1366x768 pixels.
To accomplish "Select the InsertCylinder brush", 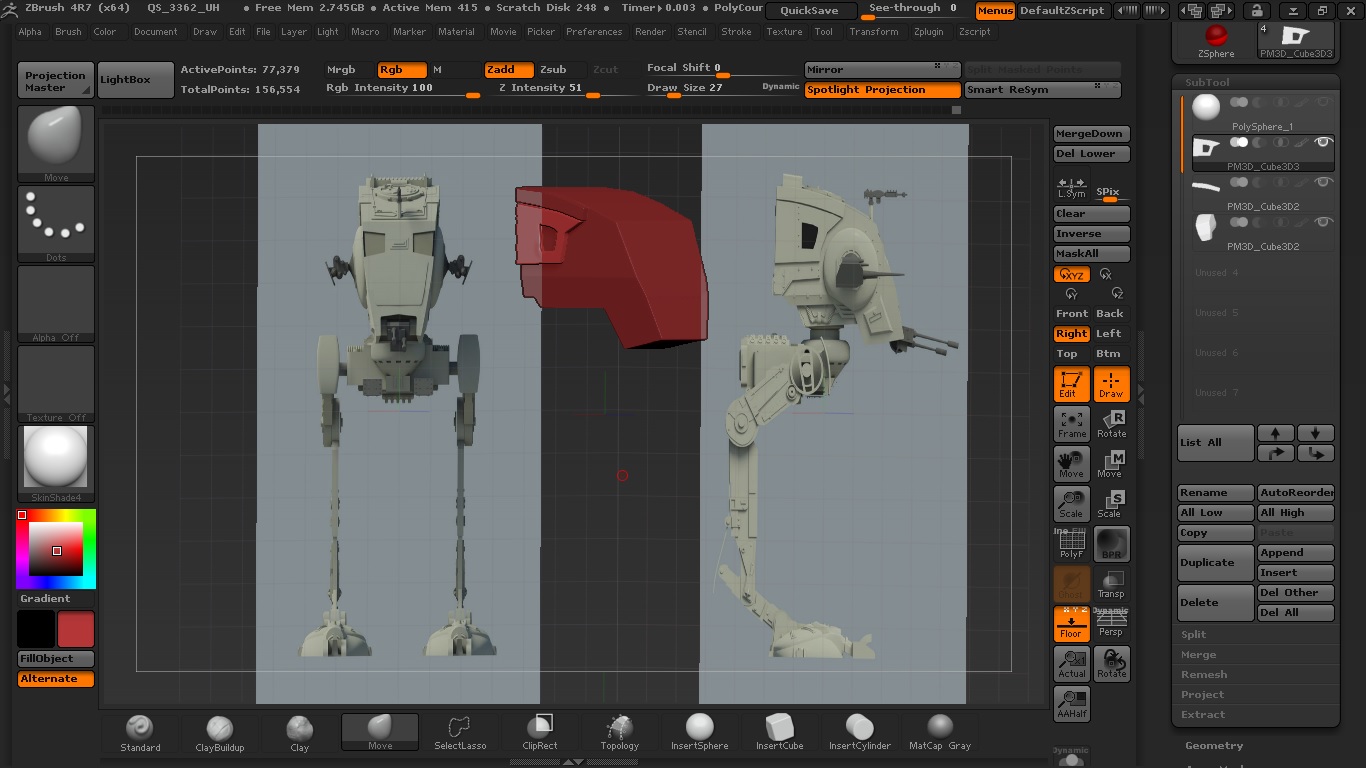I will (x=860, y=733).
